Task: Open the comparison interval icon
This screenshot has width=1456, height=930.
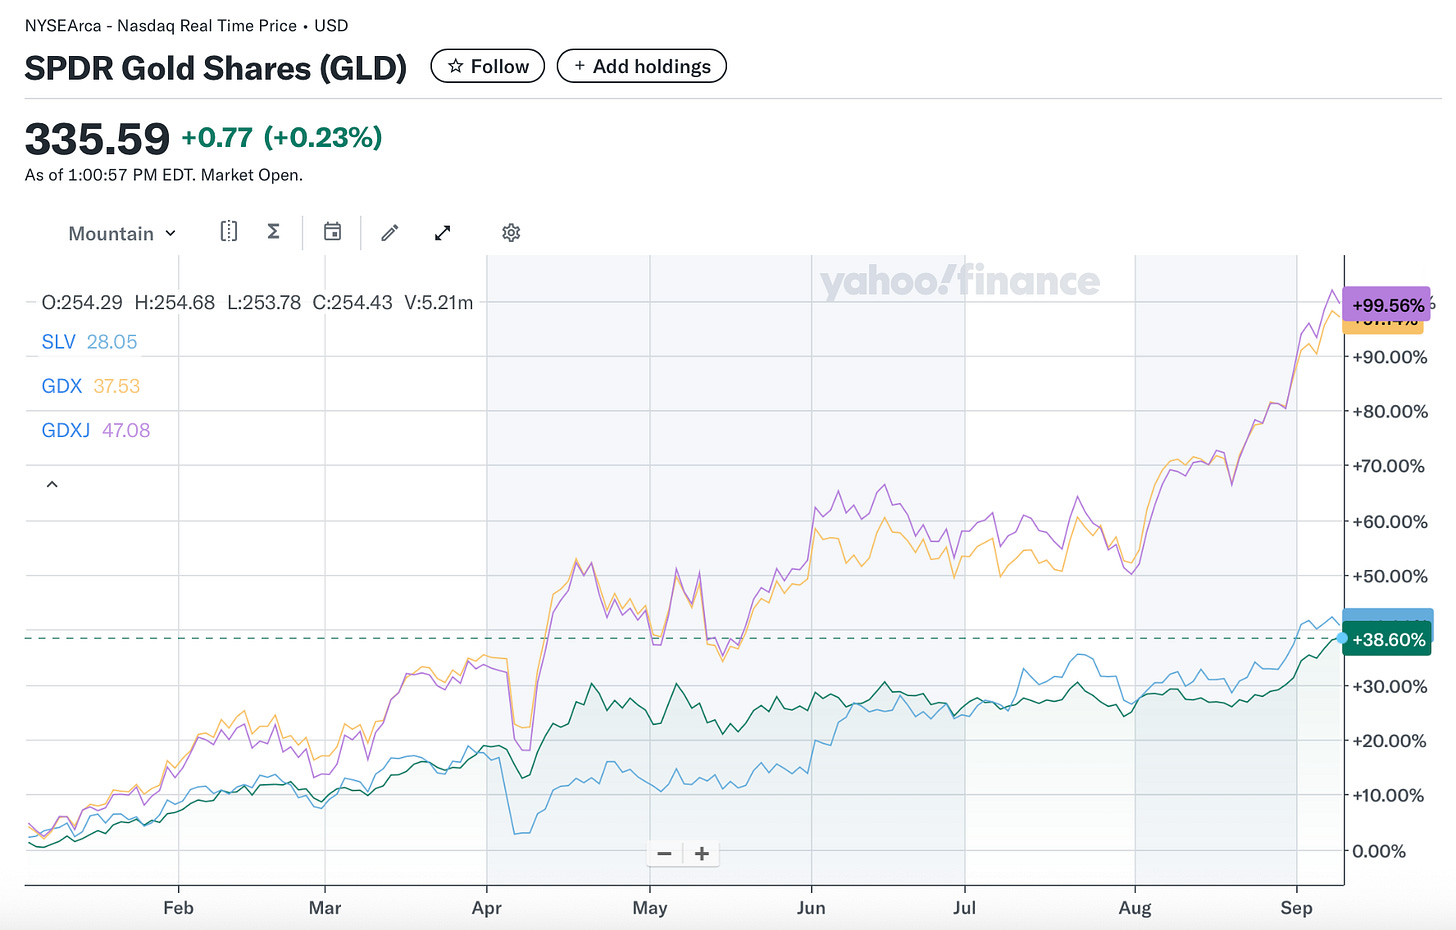Action: coord(228,232)
